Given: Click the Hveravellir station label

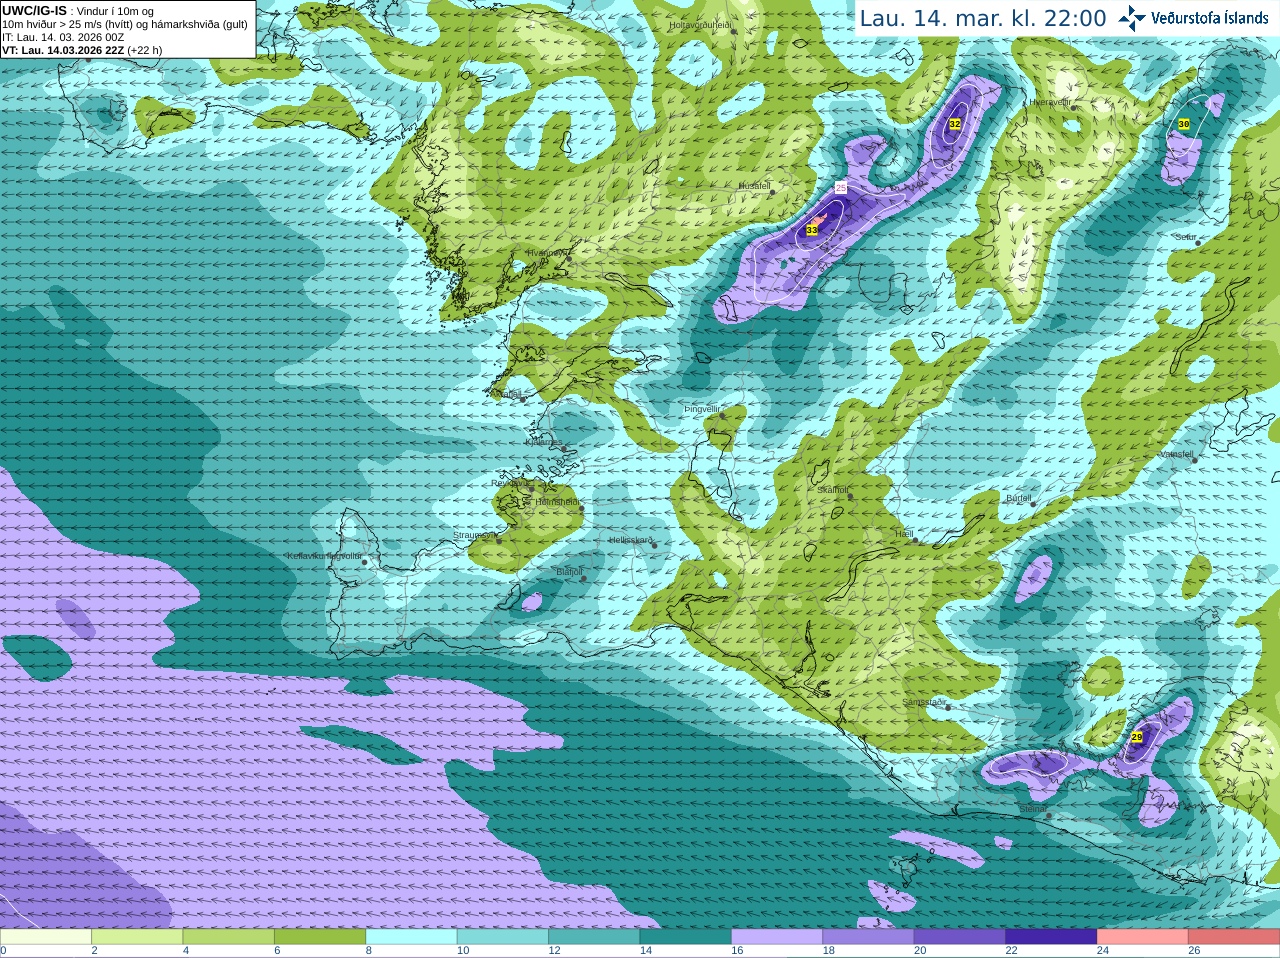Looking at the screenshot, I should [1050, 102].
